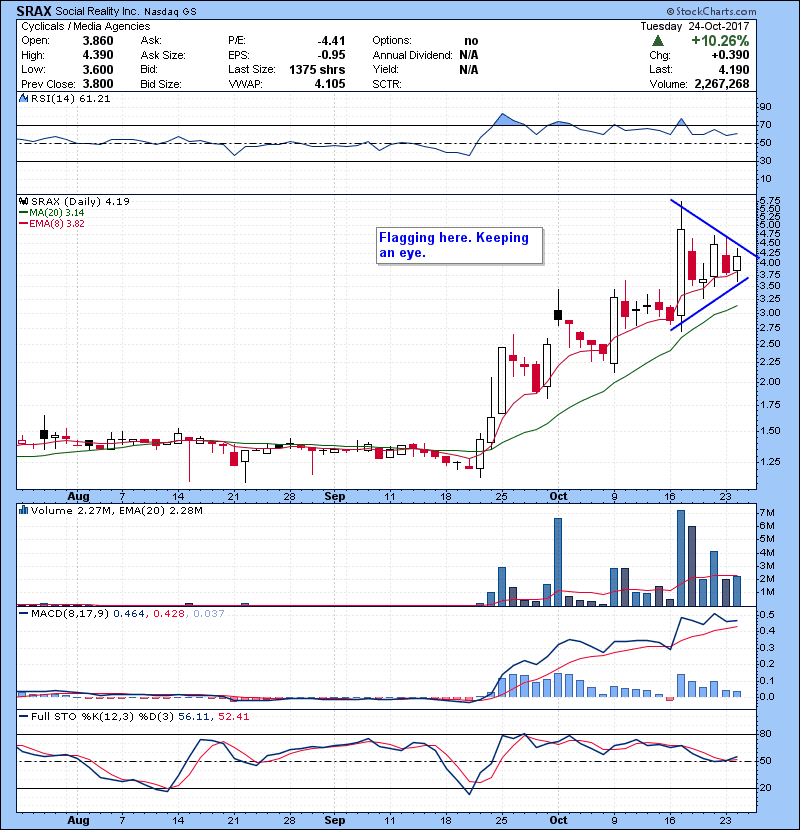
Task: Click the Chg value +0.390
Action: (730, 55)
